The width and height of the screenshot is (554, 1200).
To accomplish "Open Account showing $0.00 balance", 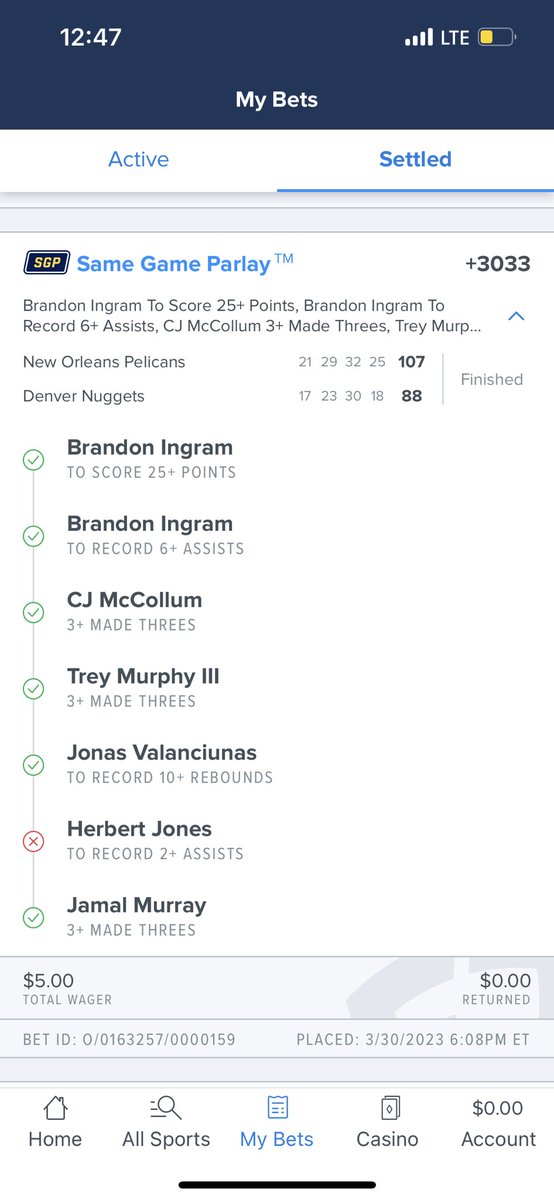I will 498,1122.
